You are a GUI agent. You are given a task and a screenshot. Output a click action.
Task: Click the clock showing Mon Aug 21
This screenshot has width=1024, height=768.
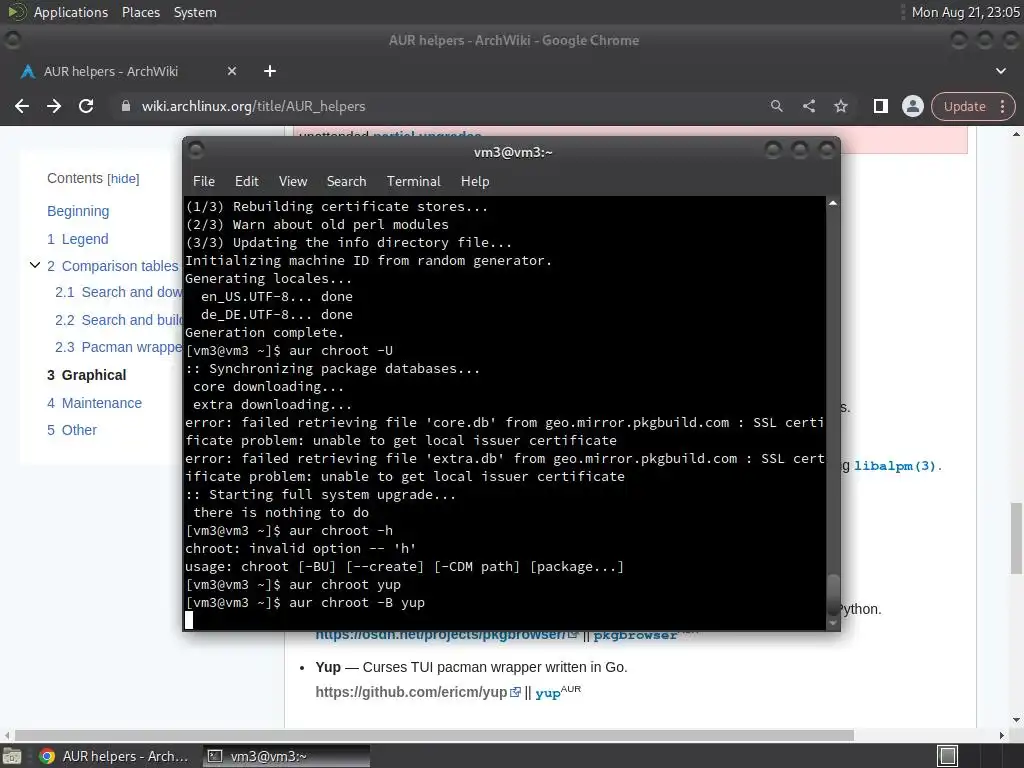pyautogui.click(x=965, y=12)
